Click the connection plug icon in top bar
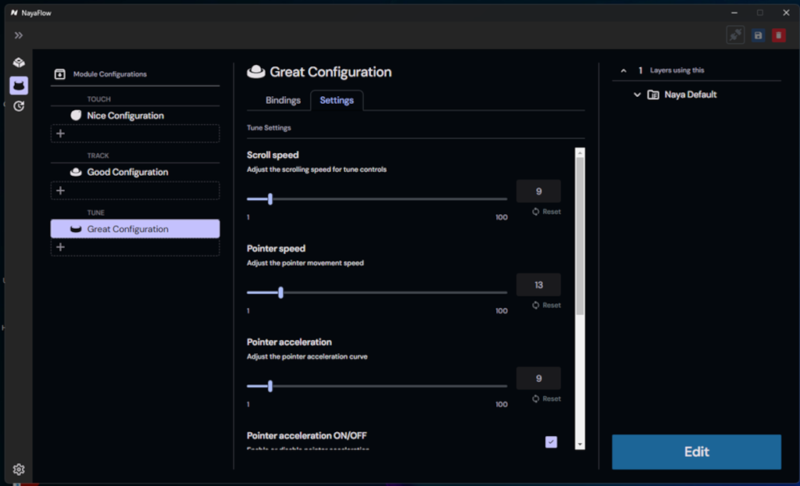Viewport: 800px width, 486px height. tap(735, 35)
